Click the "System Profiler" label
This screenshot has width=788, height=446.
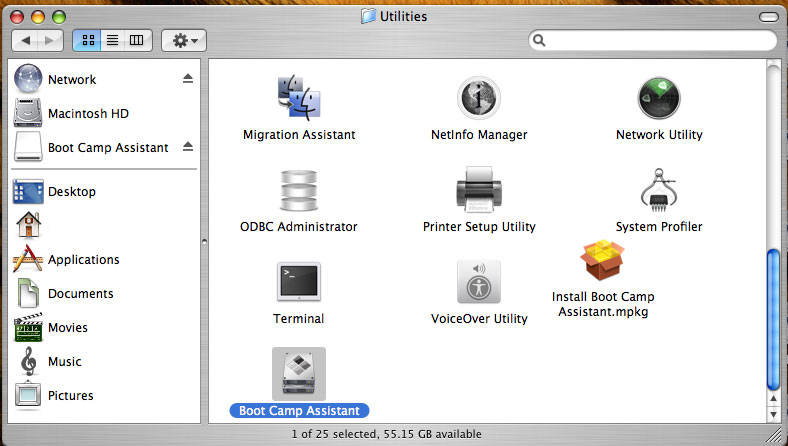pos(659,227)
